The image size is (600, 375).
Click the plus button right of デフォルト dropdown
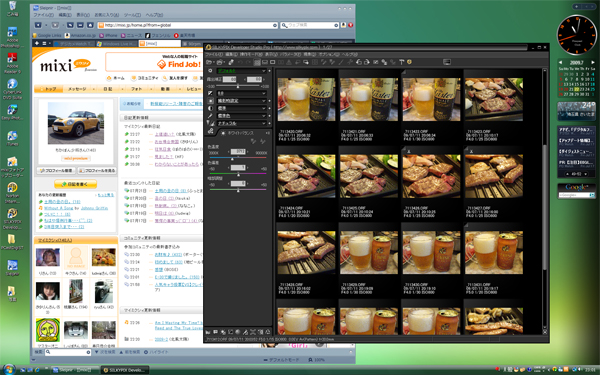click(x=269, y=71)
